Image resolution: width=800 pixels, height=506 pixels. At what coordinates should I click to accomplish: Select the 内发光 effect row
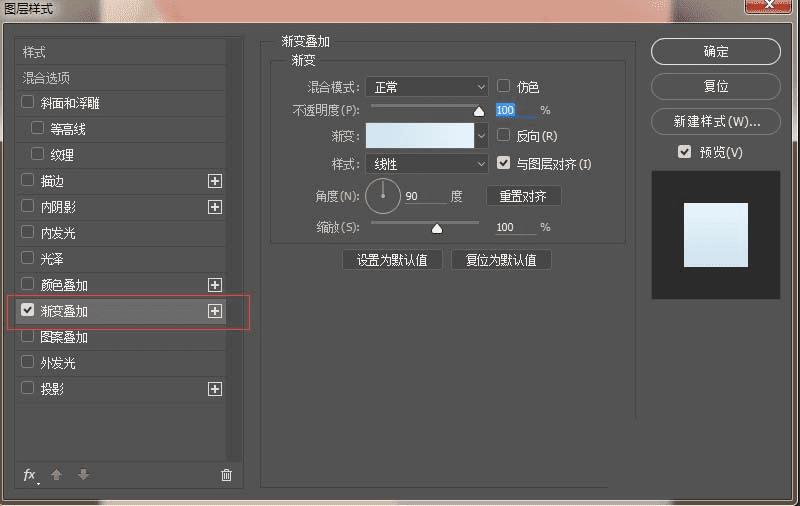coord(120,233)
